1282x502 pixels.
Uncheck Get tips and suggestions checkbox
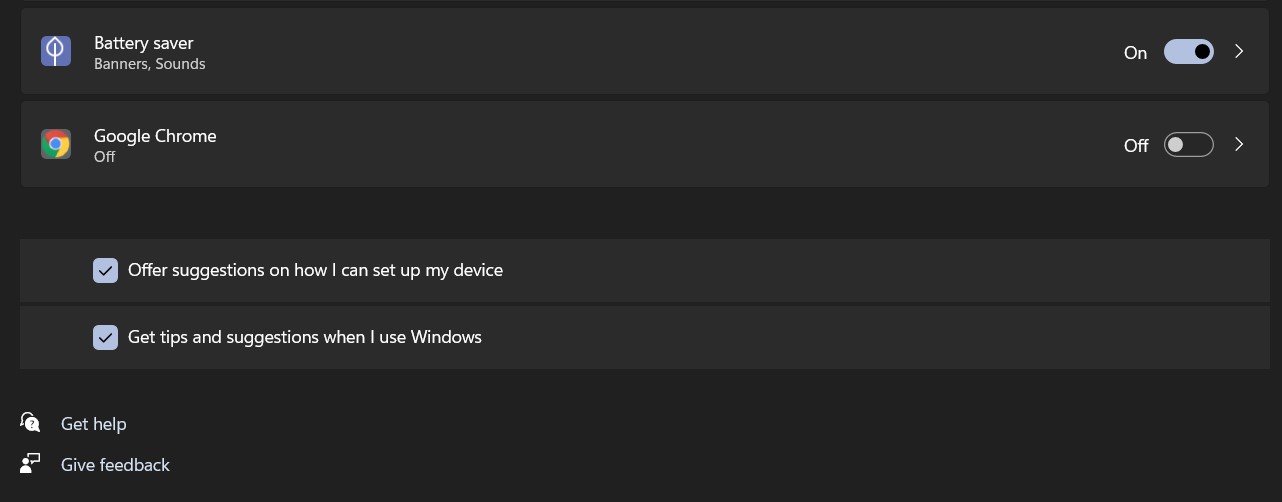click(106, 337)
